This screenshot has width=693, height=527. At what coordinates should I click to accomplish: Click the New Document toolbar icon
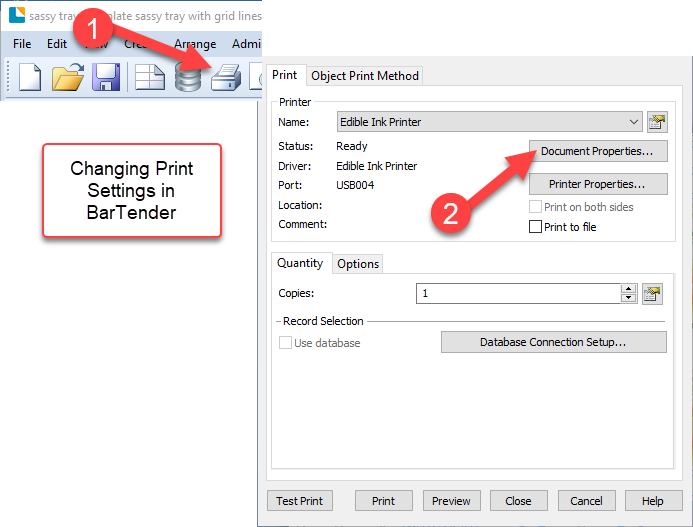[29, 77]
